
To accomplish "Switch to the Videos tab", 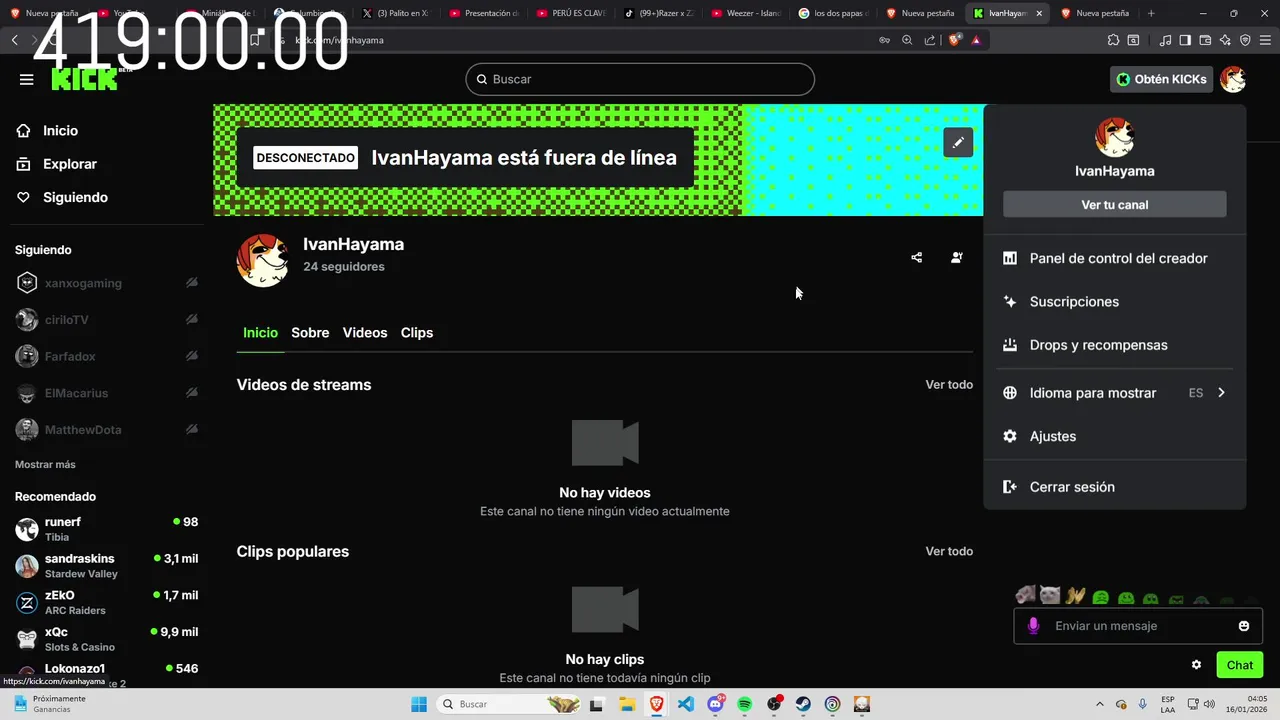I will 365,333.
